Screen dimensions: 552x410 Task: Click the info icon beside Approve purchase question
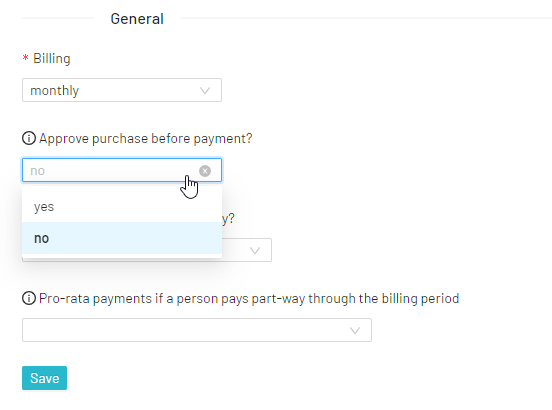click(x=29, y=138)
